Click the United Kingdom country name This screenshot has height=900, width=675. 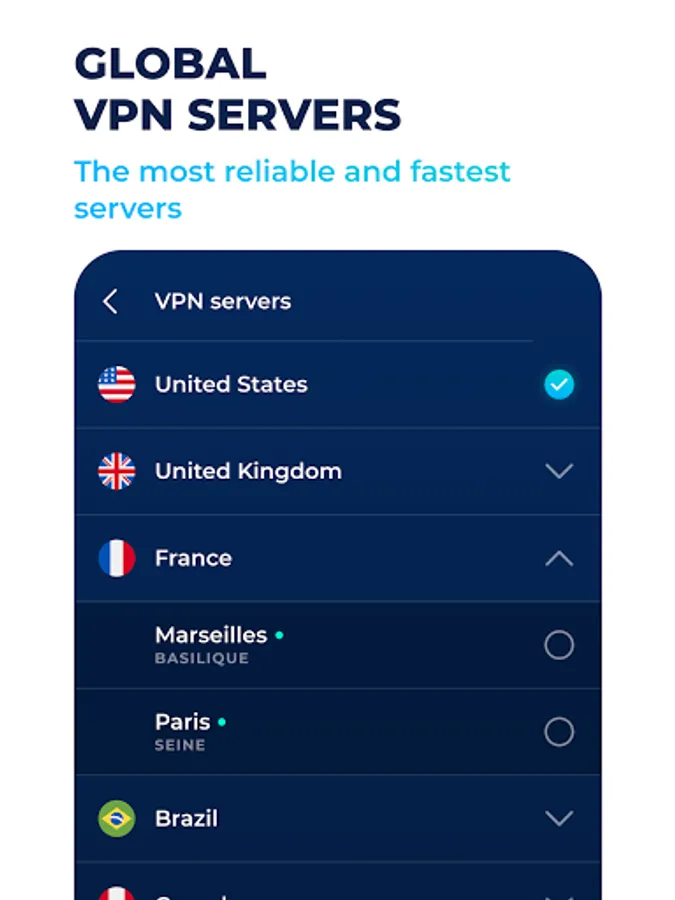coord(249,471)
